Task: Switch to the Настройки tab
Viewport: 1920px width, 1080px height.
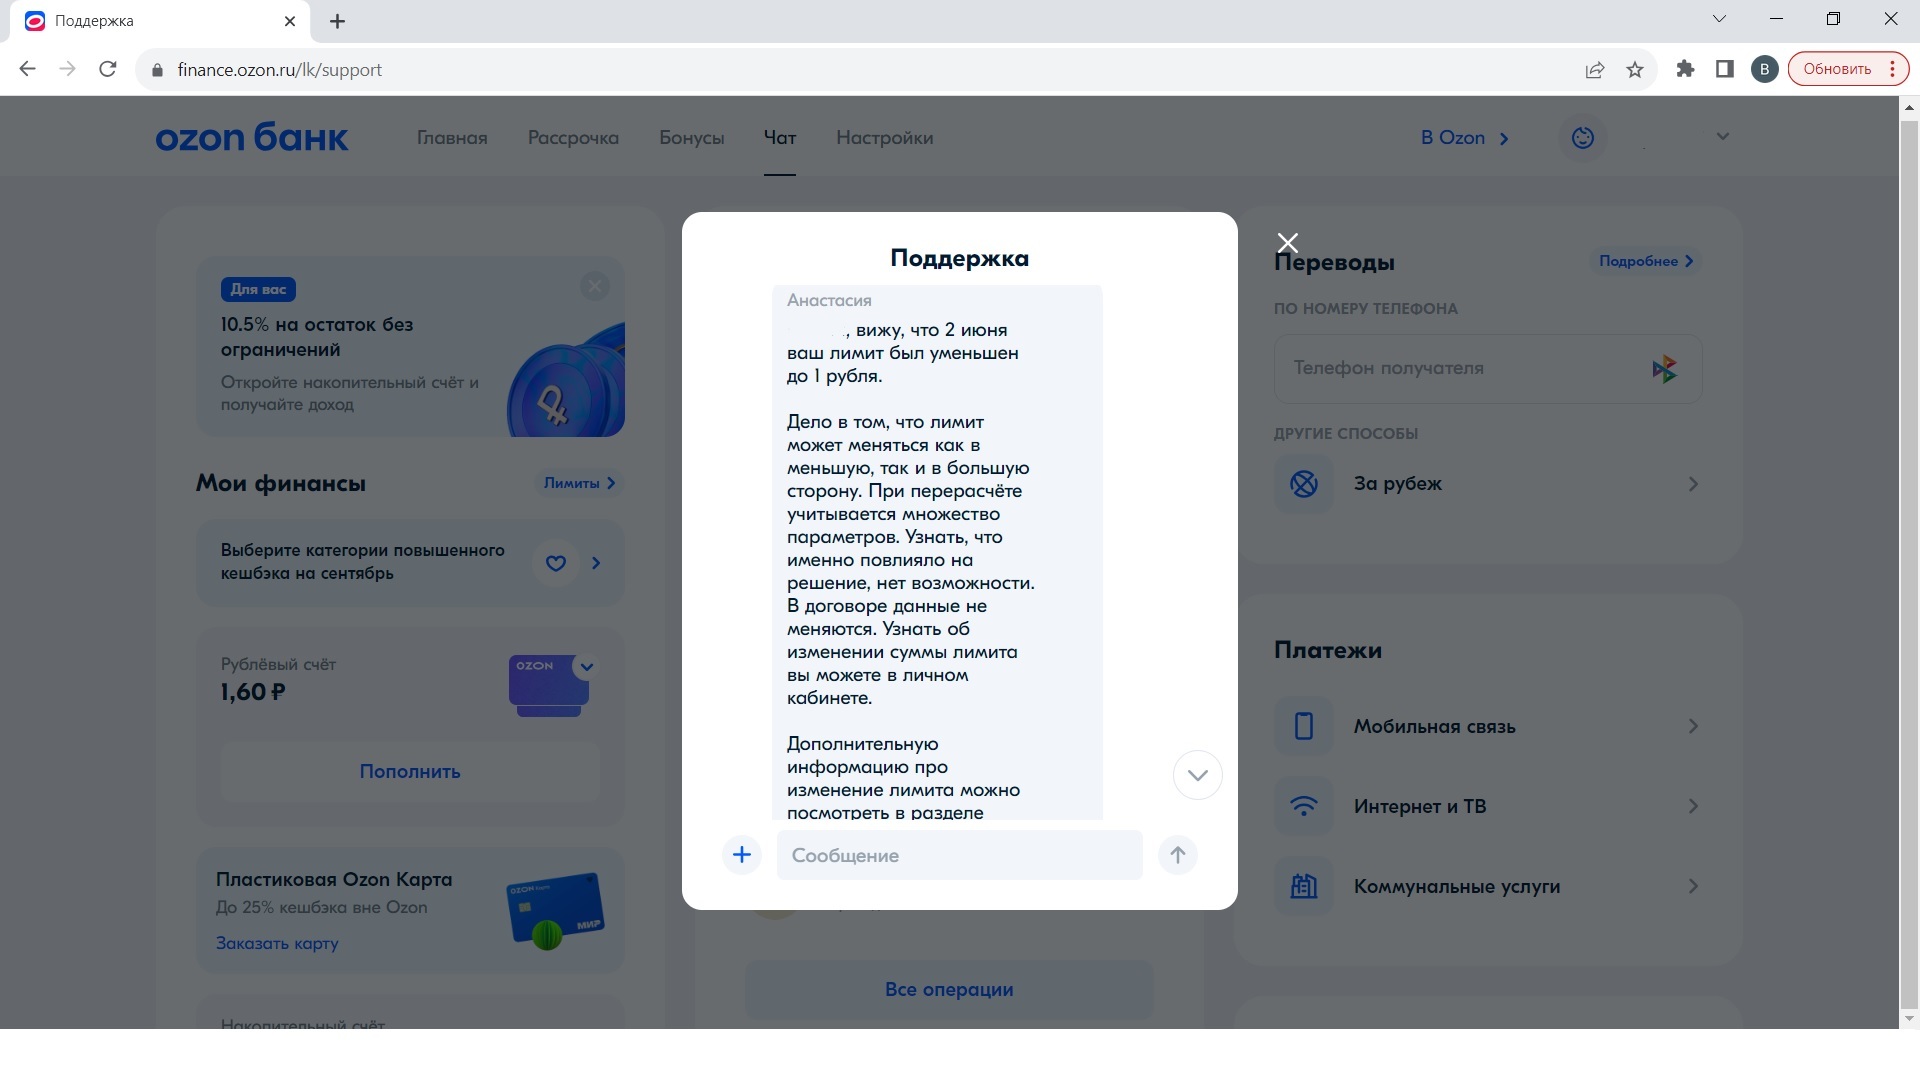Action: [x=884, y=138]
